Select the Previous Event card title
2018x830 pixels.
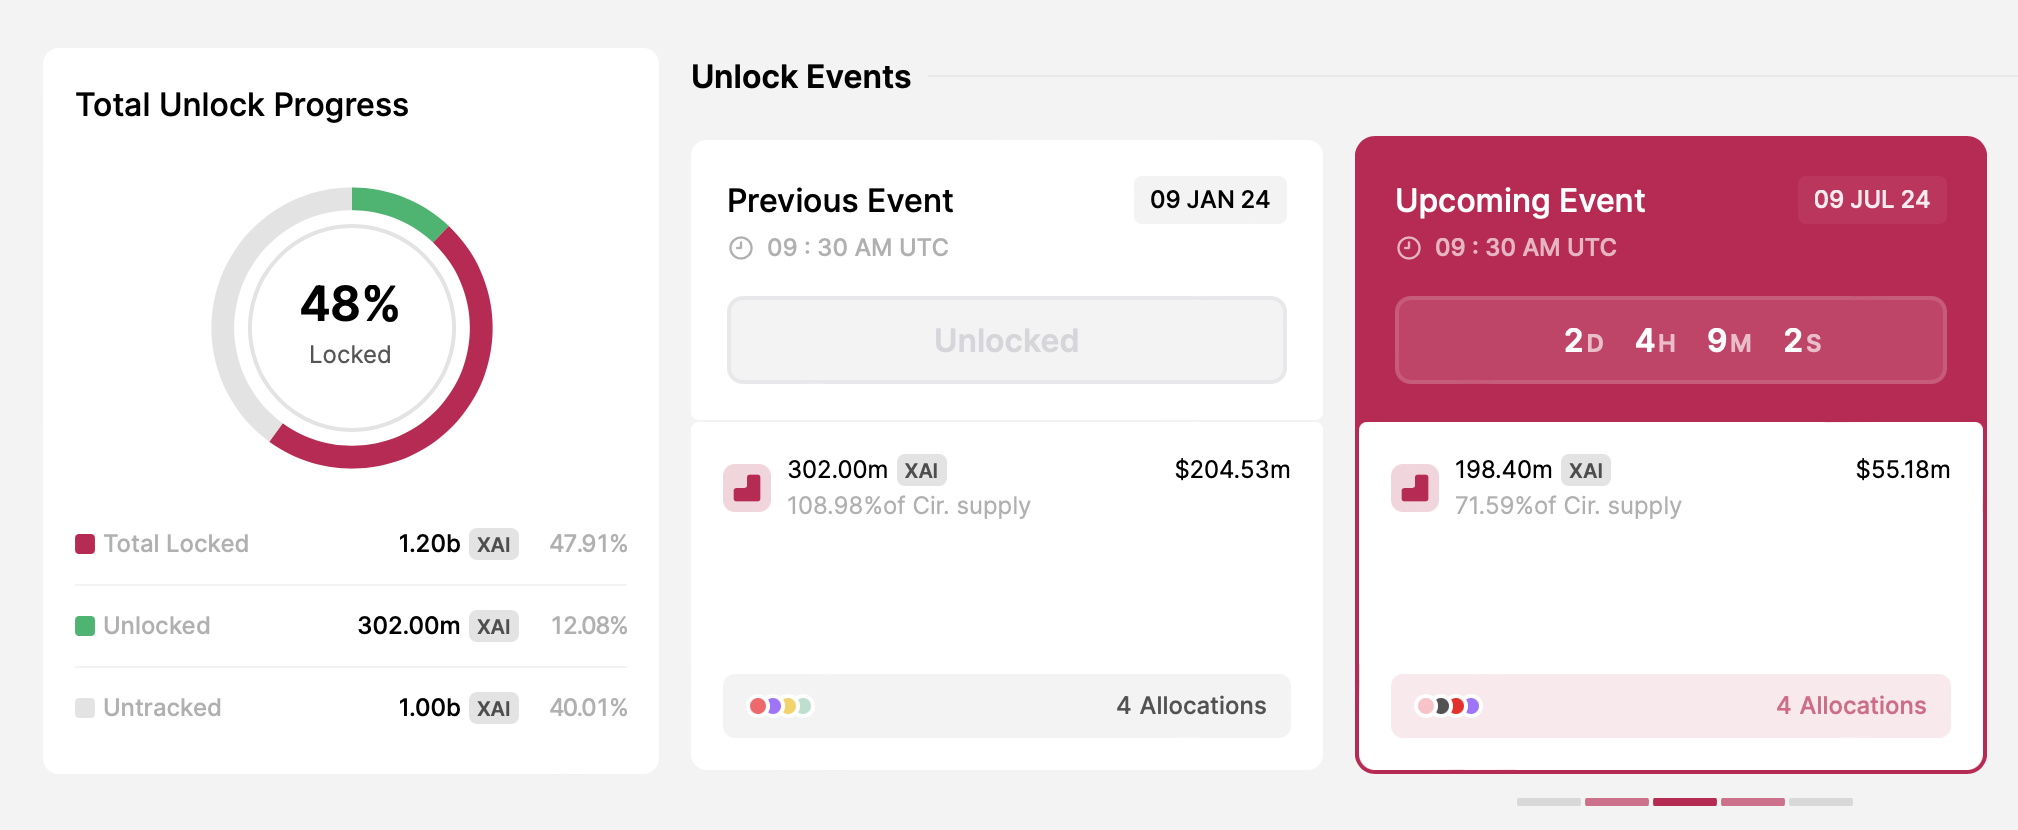(840, 201)
